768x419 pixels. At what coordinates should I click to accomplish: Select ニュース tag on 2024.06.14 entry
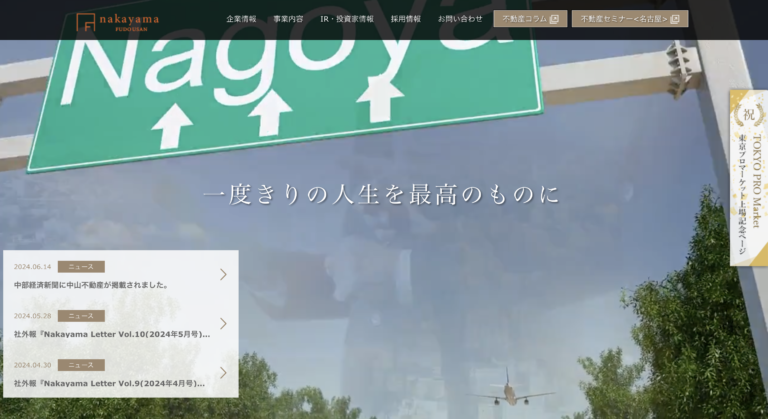pos(81,267)
